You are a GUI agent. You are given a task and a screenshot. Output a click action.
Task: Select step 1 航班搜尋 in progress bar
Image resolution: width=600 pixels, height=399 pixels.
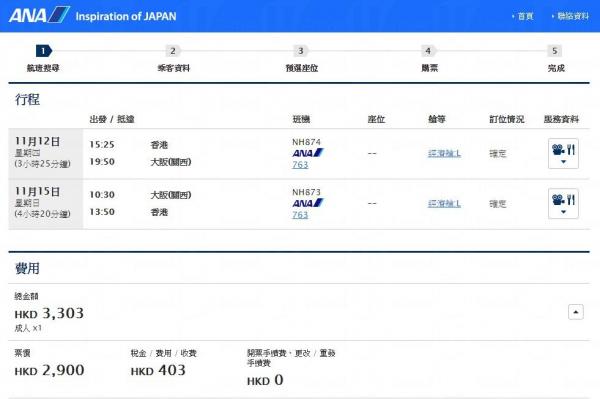coord(43,59)
